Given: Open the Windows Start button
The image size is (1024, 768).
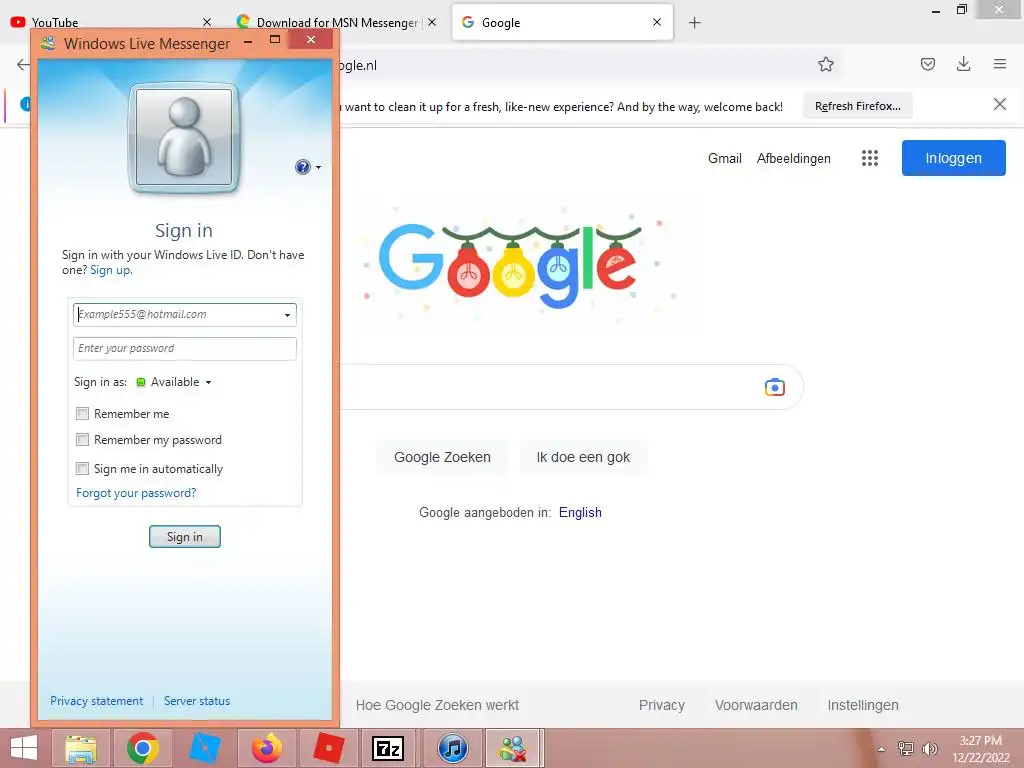Looking at the screenshot, I should tap(24, 748).
